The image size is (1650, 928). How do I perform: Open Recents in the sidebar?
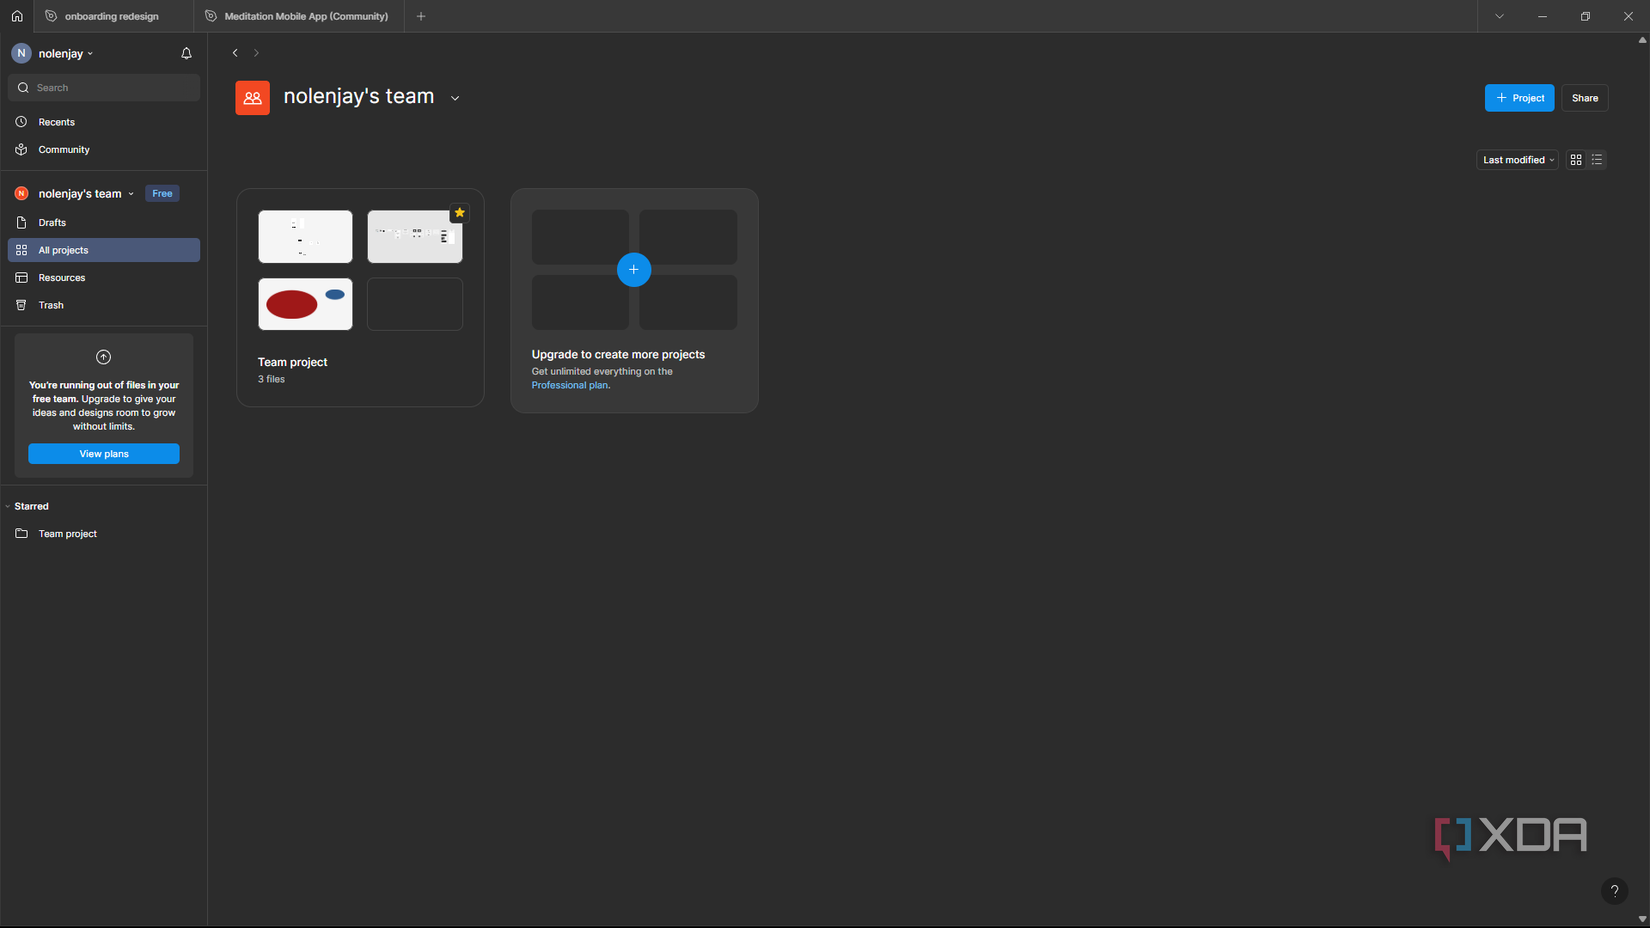[x=57, y=121]
